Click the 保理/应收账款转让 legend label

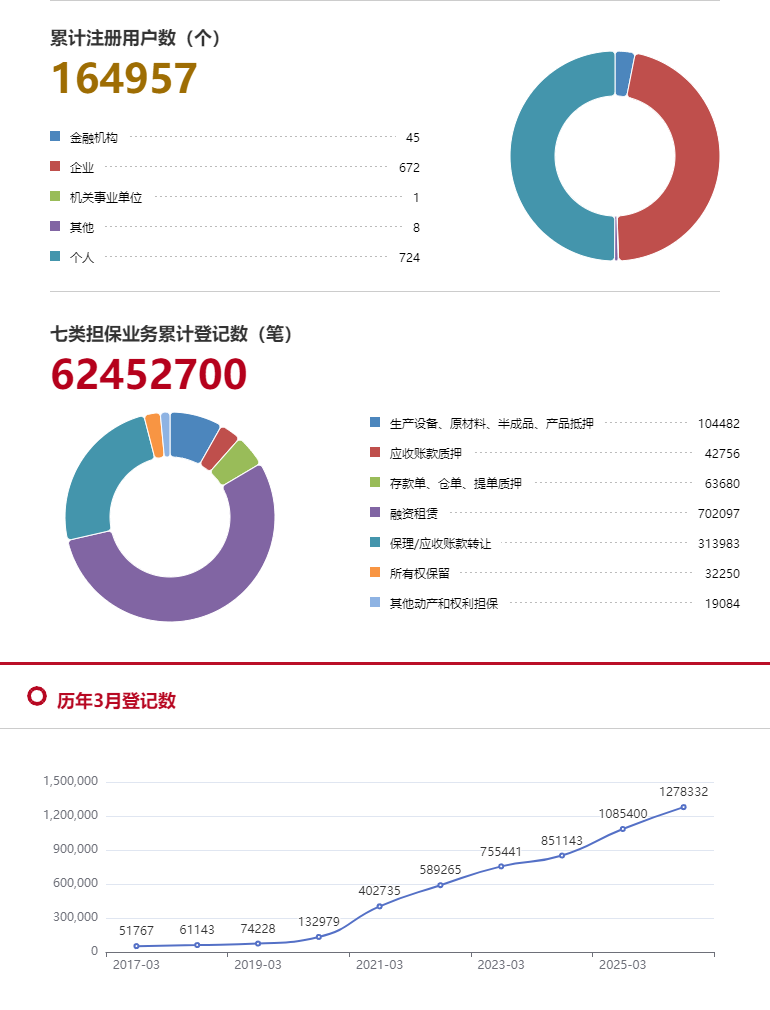tap(440, 543)
